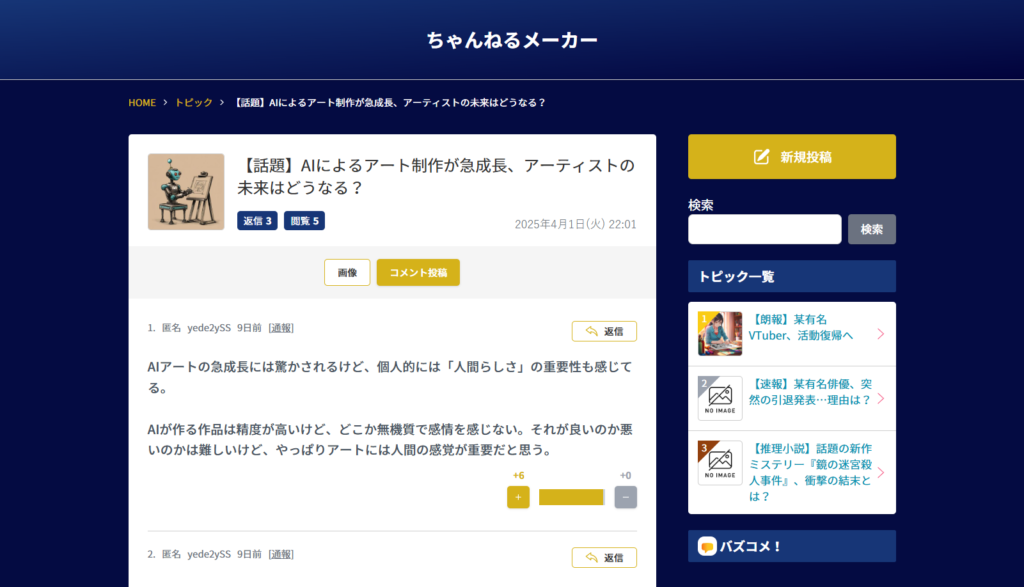The height and width of the screenshot is (587, 1024).
Task: Click the rank 1 VTuber topic thumbnail
Action: click(720, 334)
